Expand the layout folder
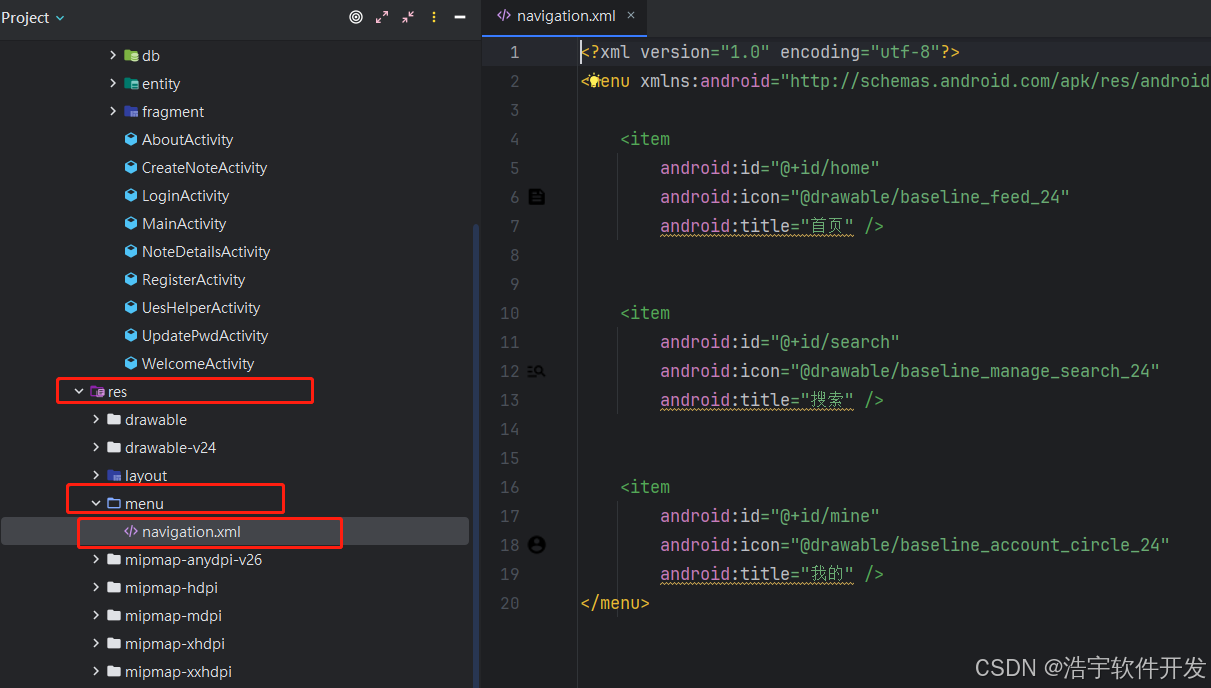The width and height of the screenshot is (1211, 688). click(96, 476)
